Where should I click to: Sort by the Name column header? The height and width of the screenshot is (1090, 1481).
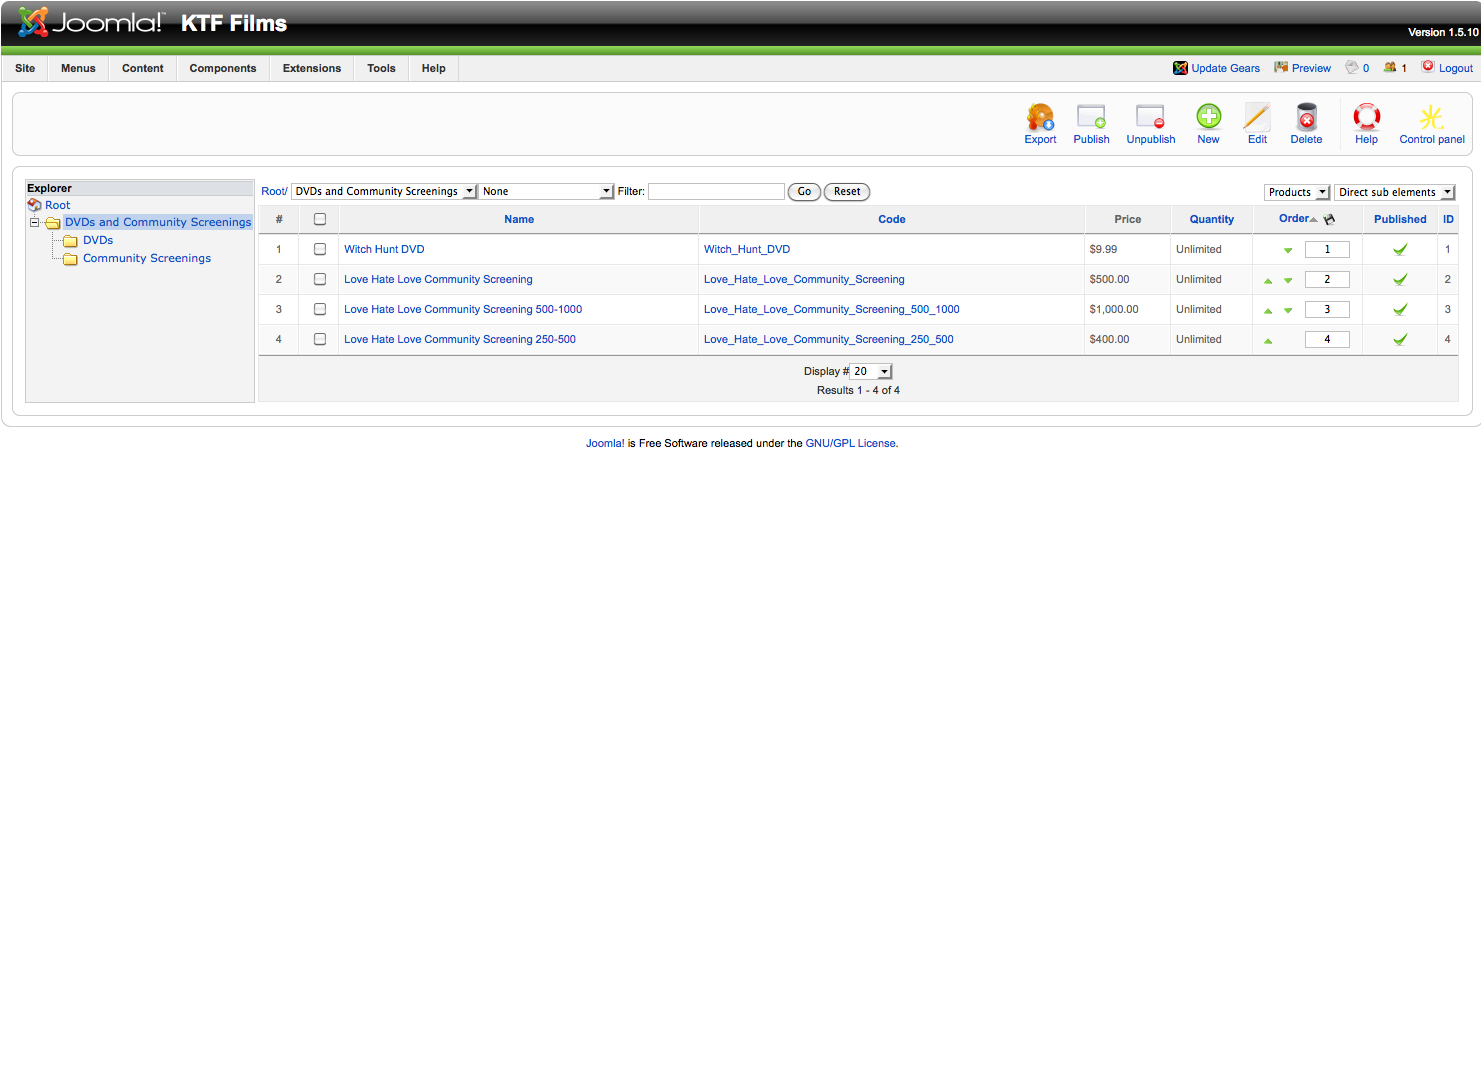(519, 219)
